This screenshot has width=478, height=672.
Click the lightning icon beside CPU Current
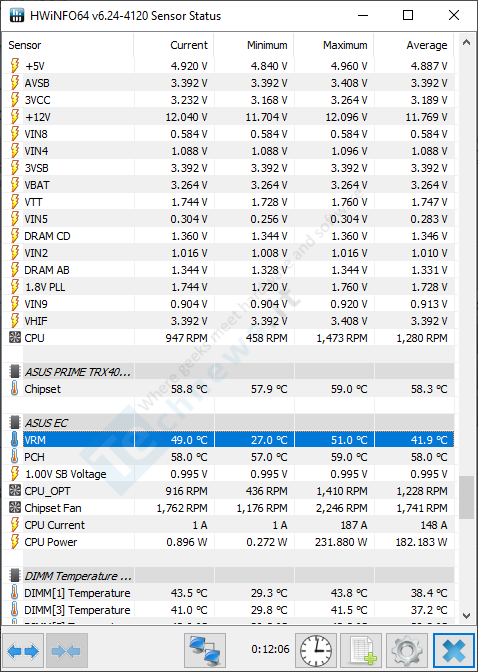15,525
